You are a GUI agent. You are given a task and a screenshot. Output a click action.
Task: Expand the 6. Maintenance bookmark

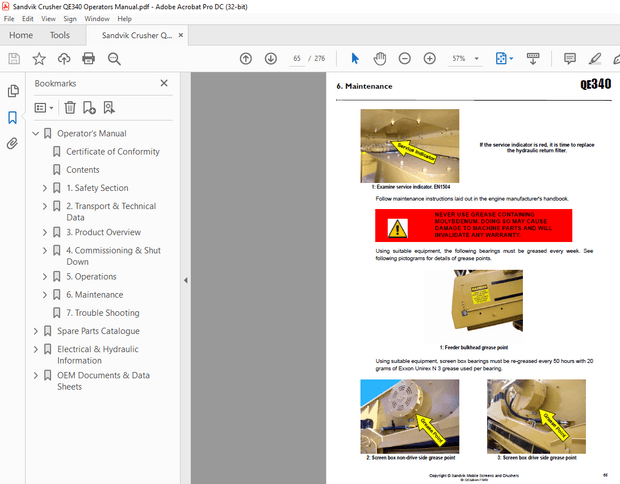click(x=45, y=295)
